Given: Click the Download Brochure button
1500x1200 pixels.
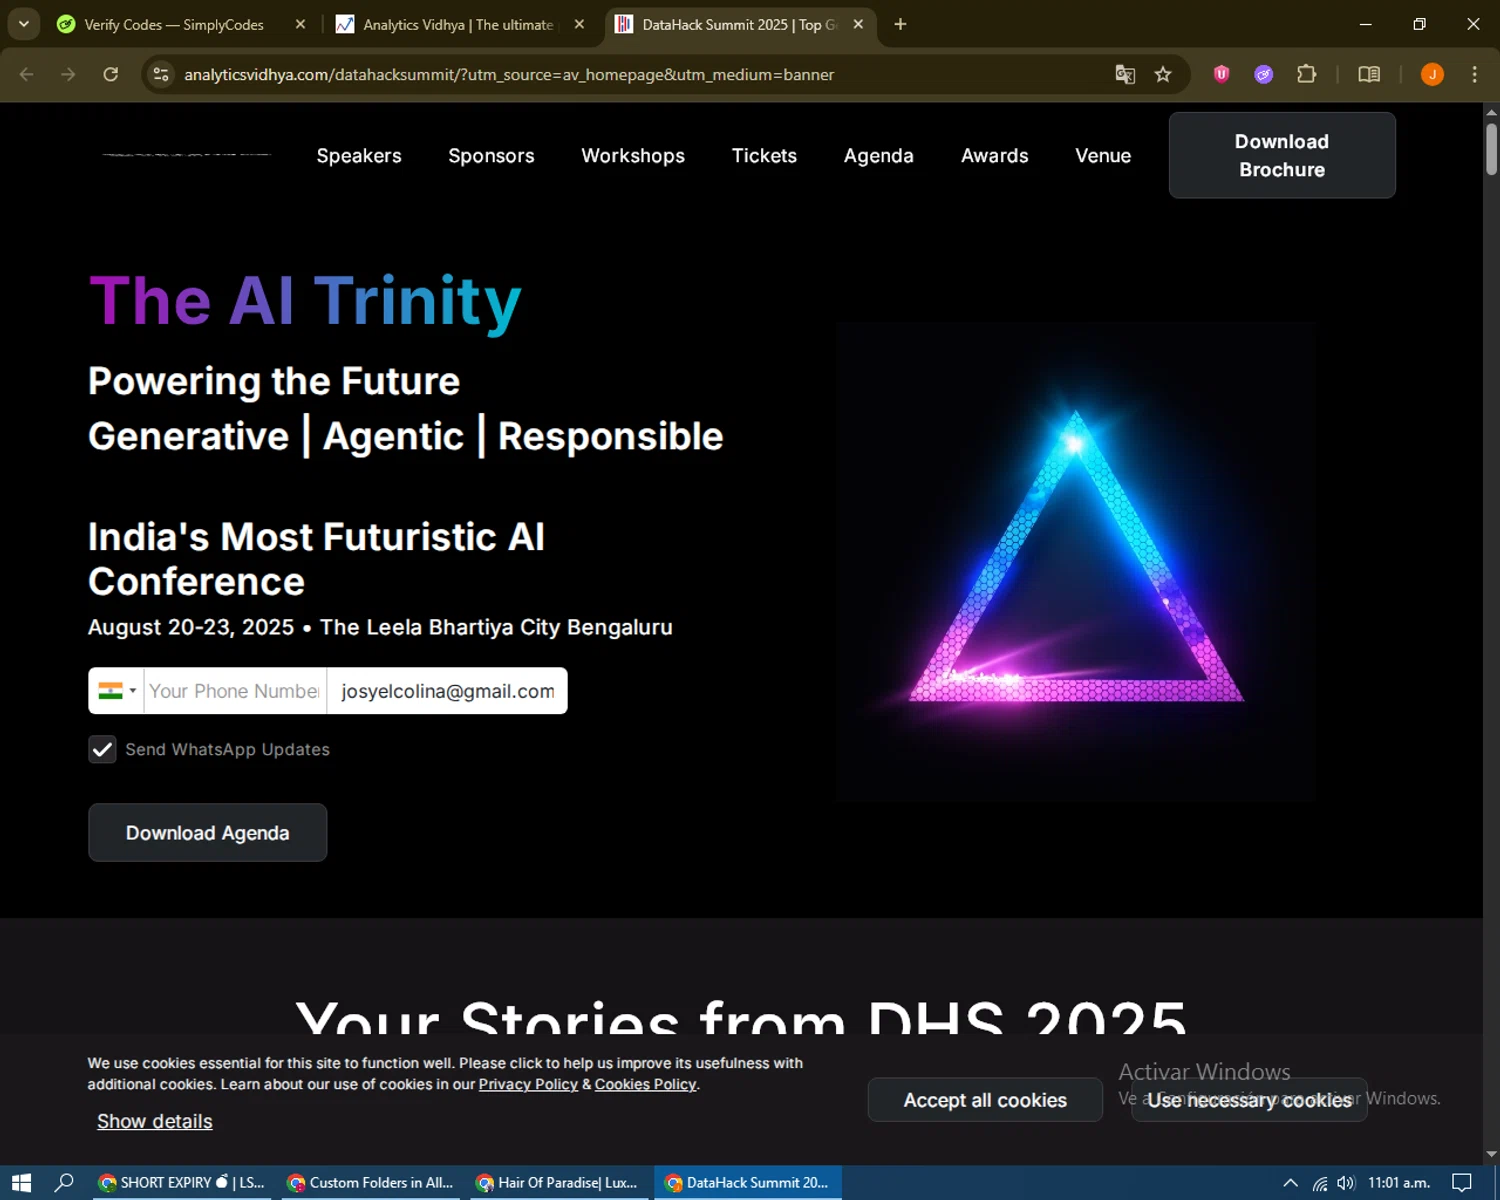Looking at the screenshot, I should (x=1282, y=155).
